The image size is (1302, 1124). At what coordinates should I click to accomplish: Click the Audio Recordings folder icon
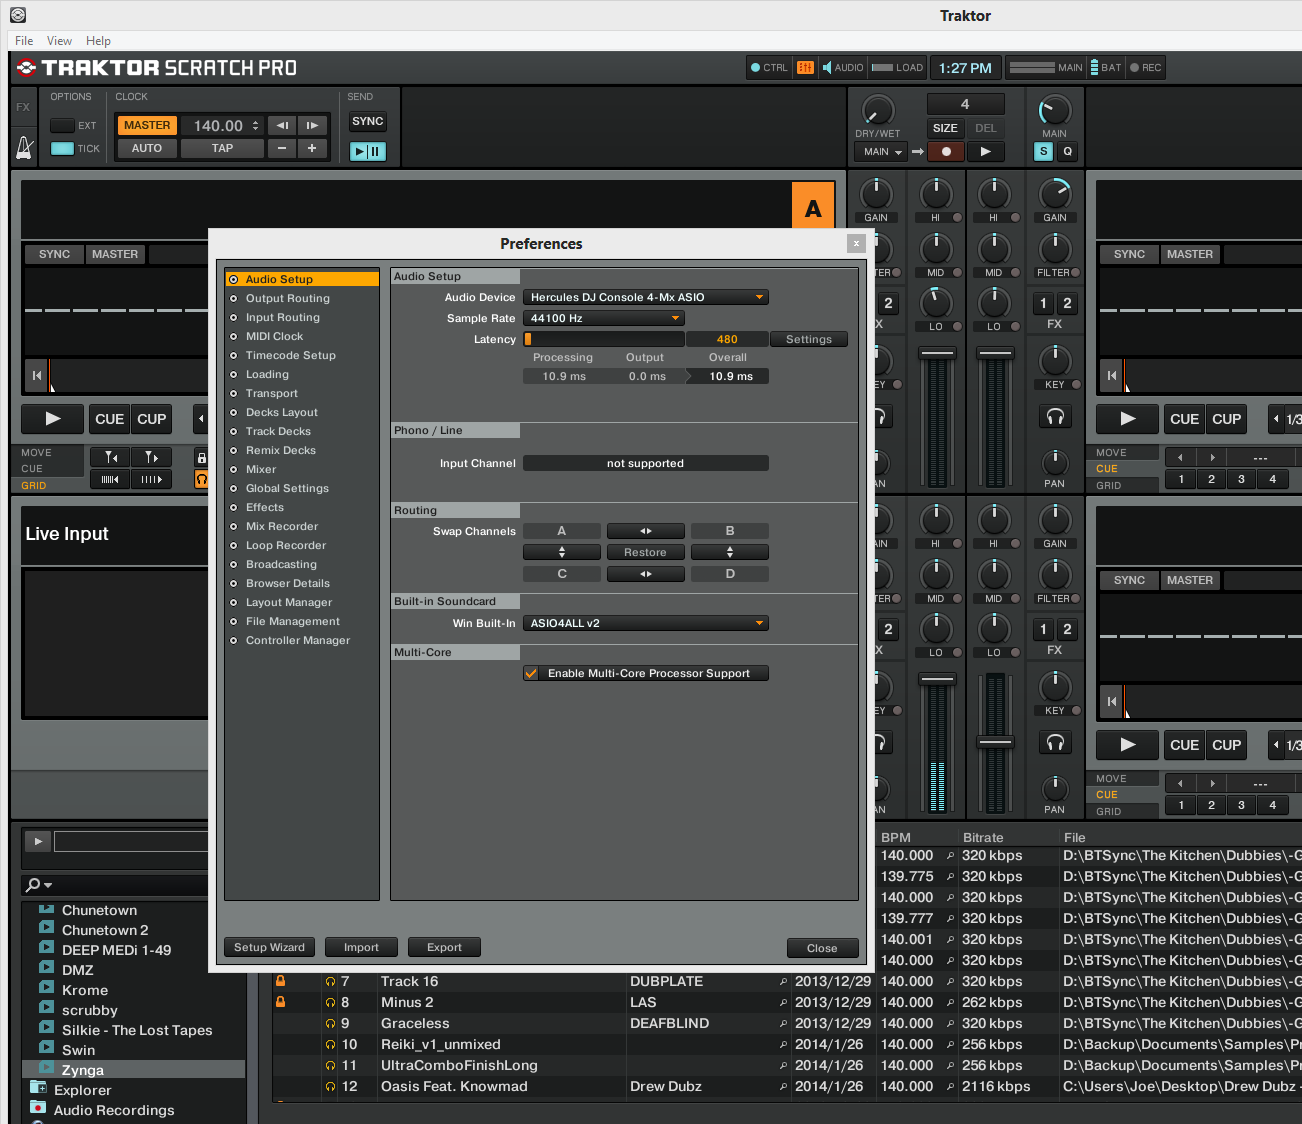tap(38, 1108)
